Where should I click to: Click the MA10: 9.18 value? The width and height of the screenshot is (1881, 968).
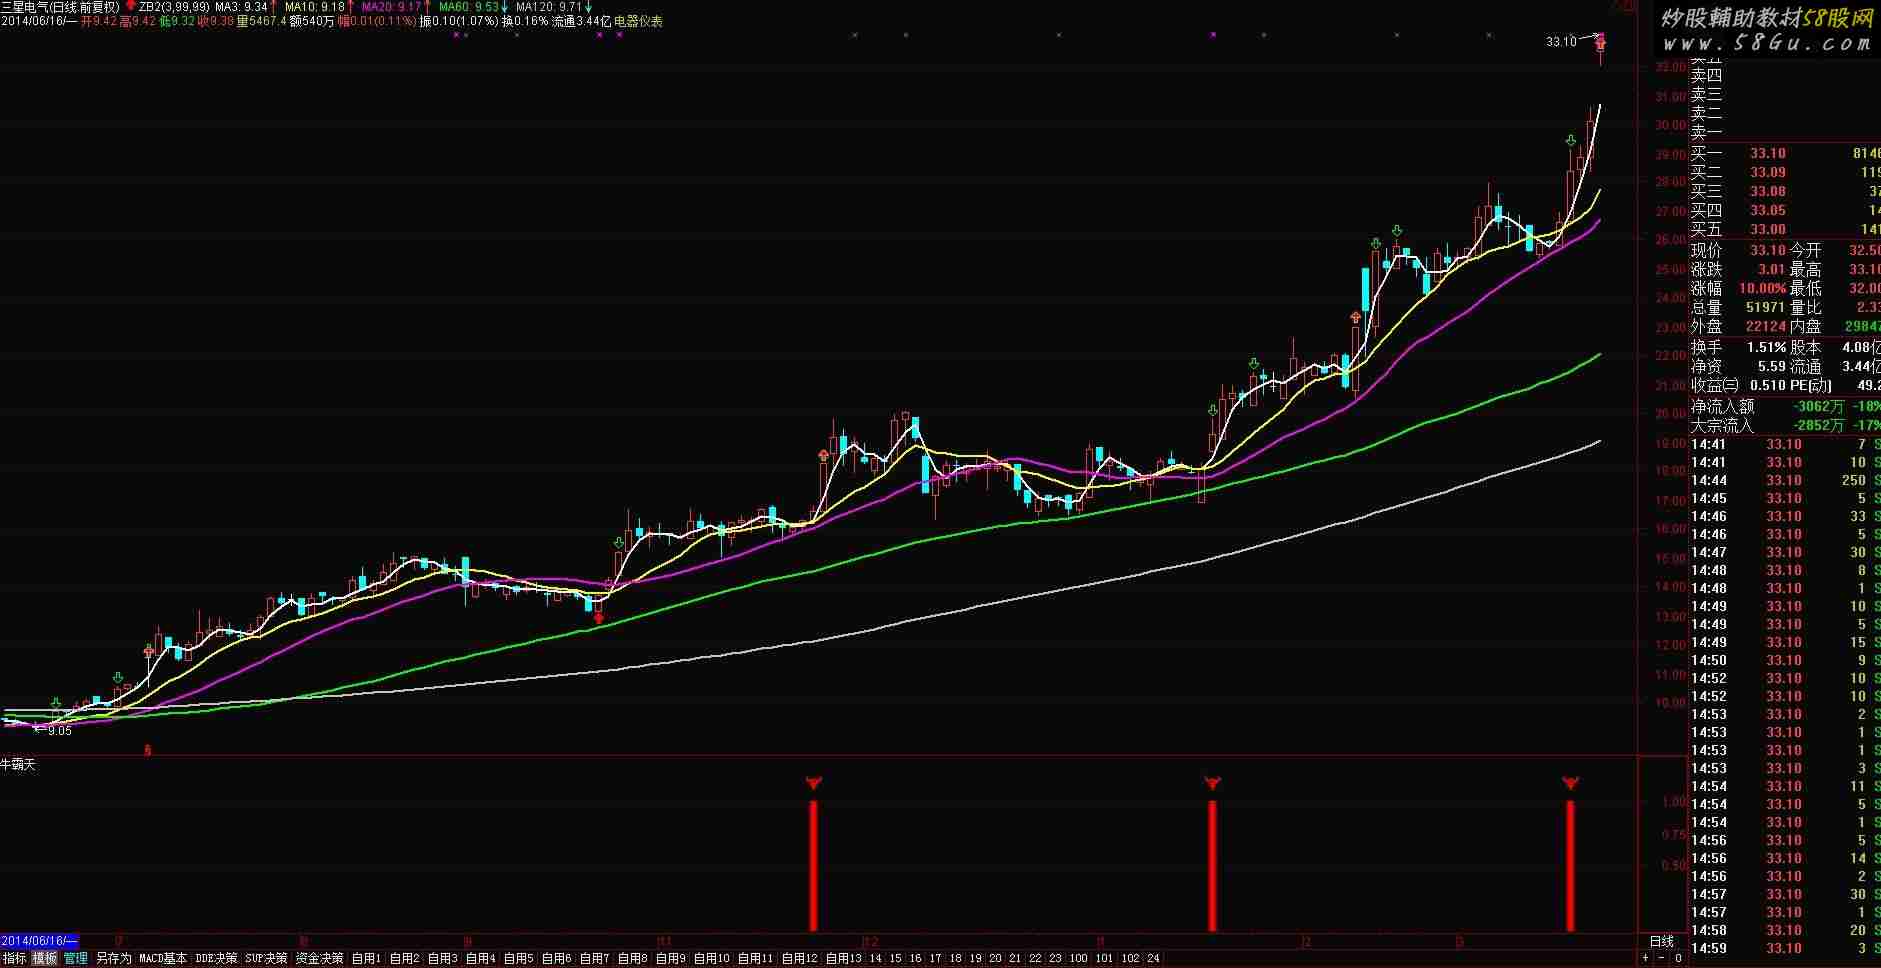(314, 7)
